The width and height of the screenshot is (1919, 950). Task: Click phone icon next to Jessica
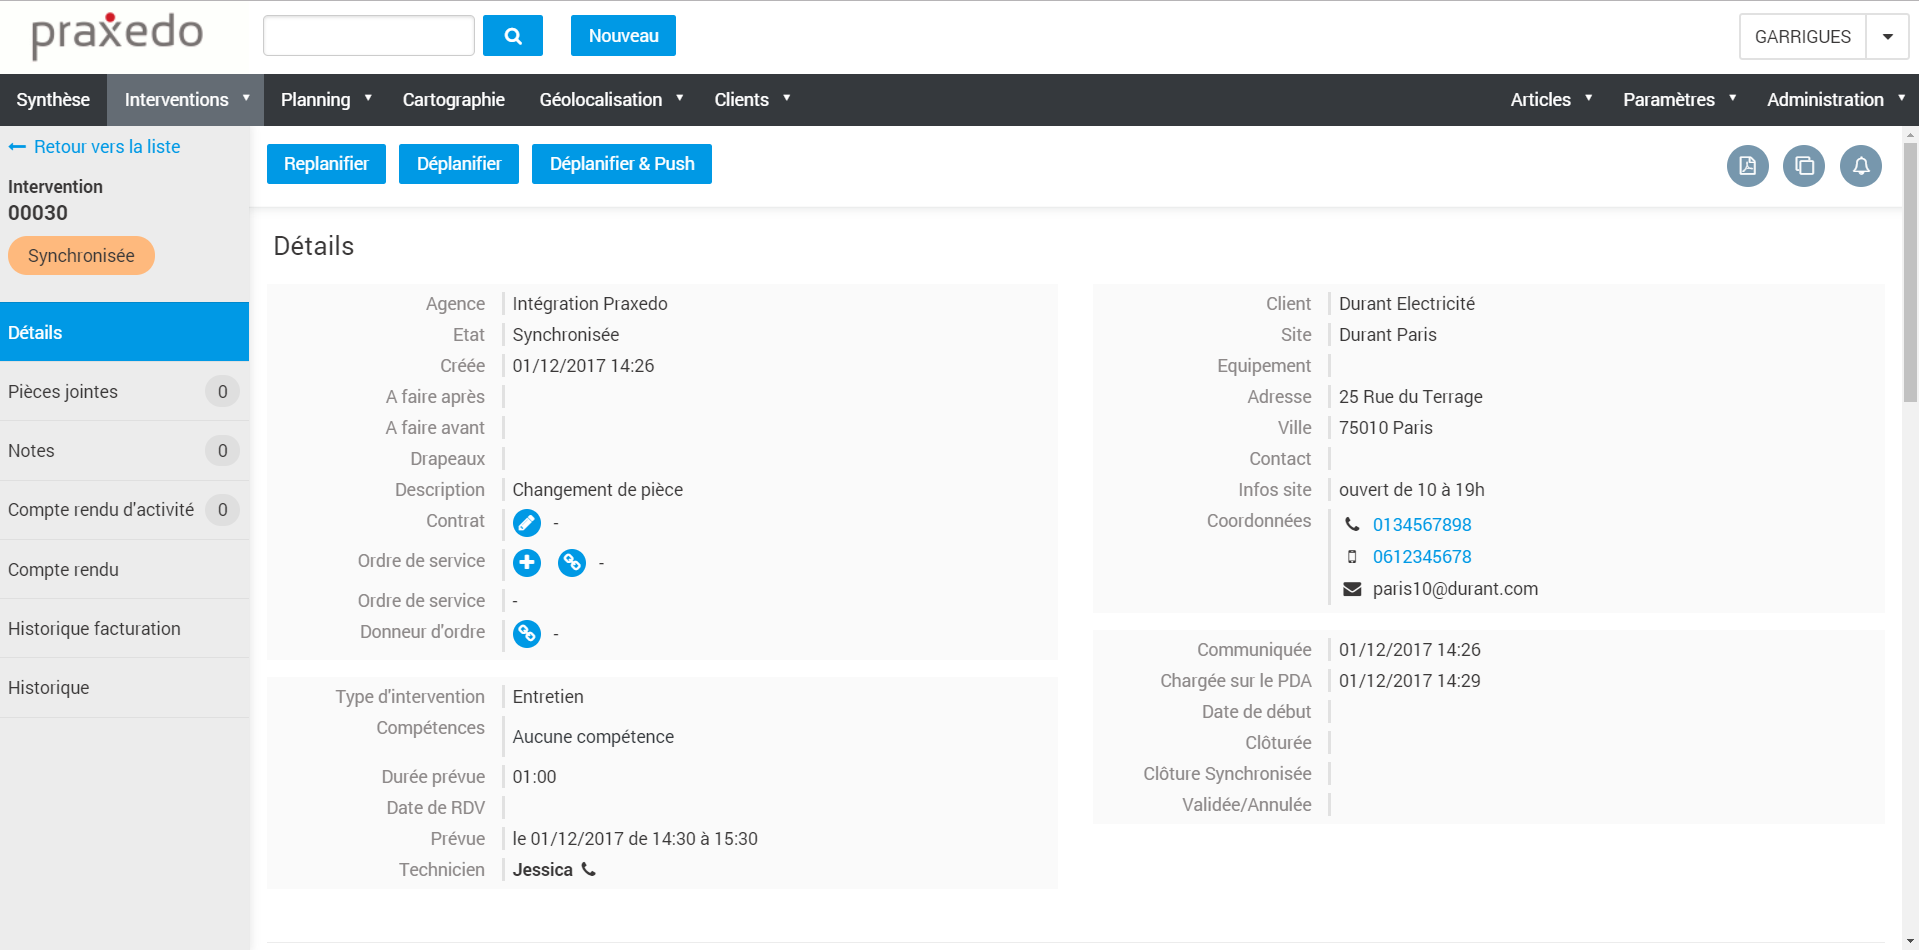tap(589, 869)
